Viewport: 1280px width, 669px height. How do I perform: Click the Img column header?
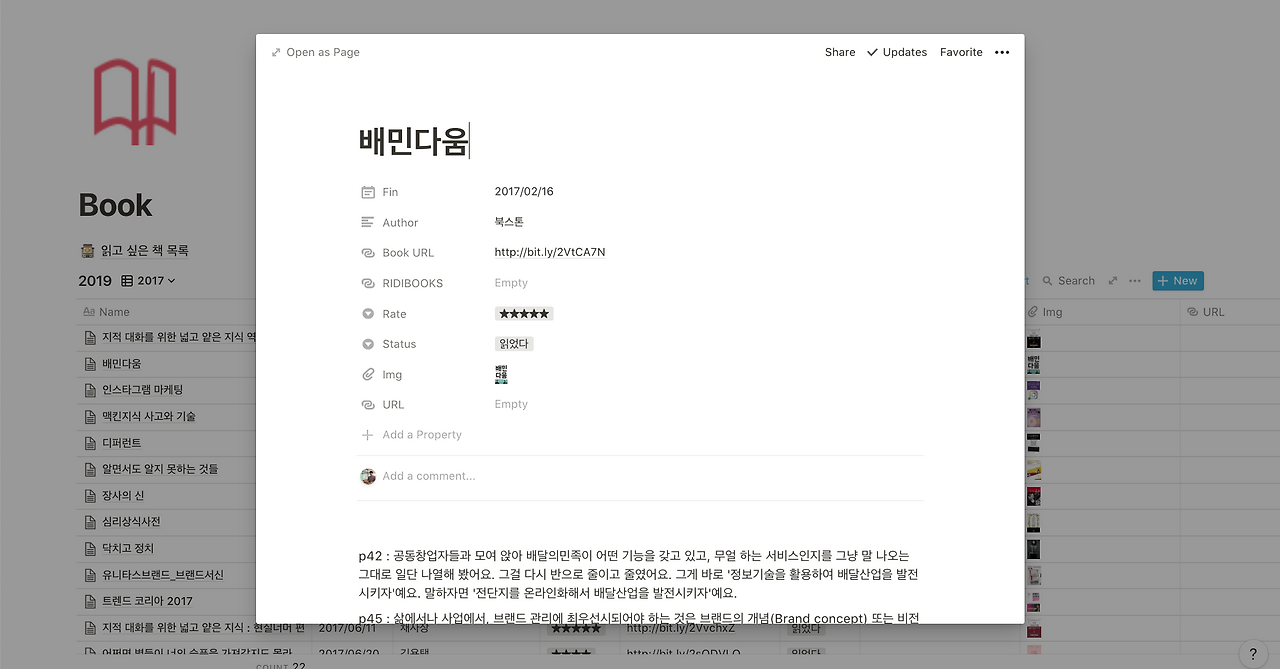point(1044,312)
